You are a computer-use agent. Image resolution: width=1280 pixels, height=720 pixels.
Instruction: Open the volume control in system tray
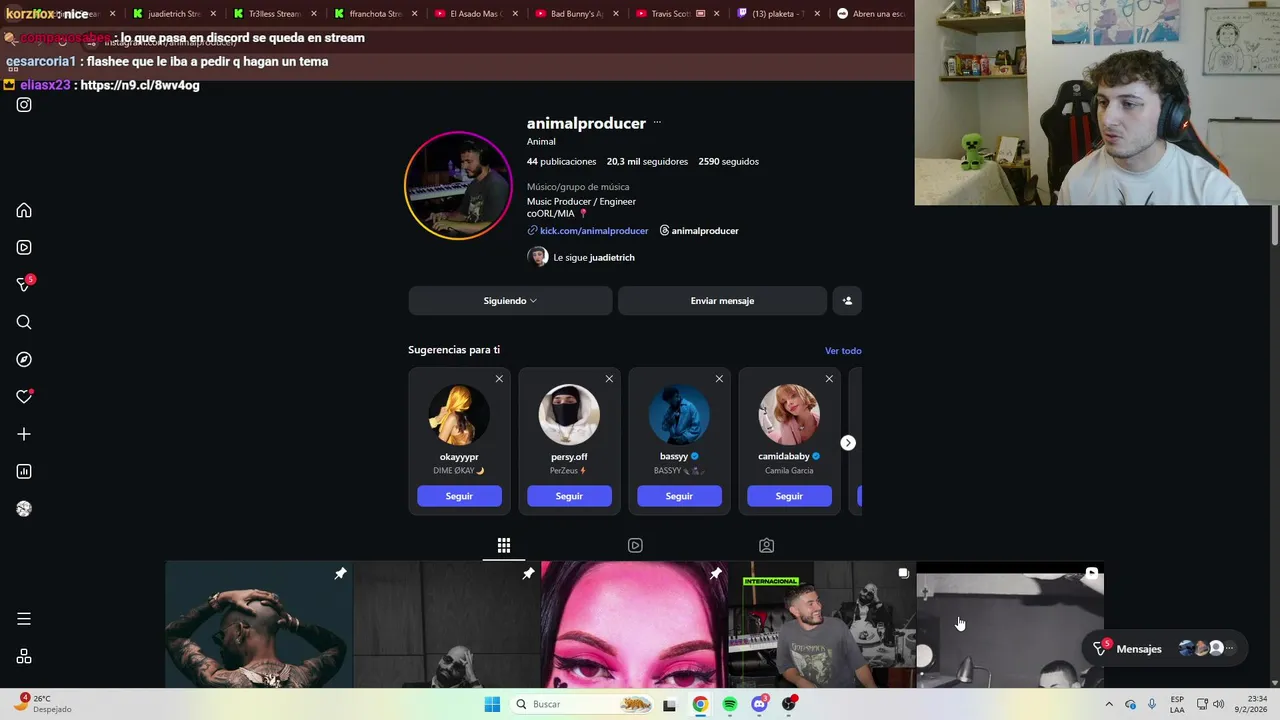[x=1218, y=704]
